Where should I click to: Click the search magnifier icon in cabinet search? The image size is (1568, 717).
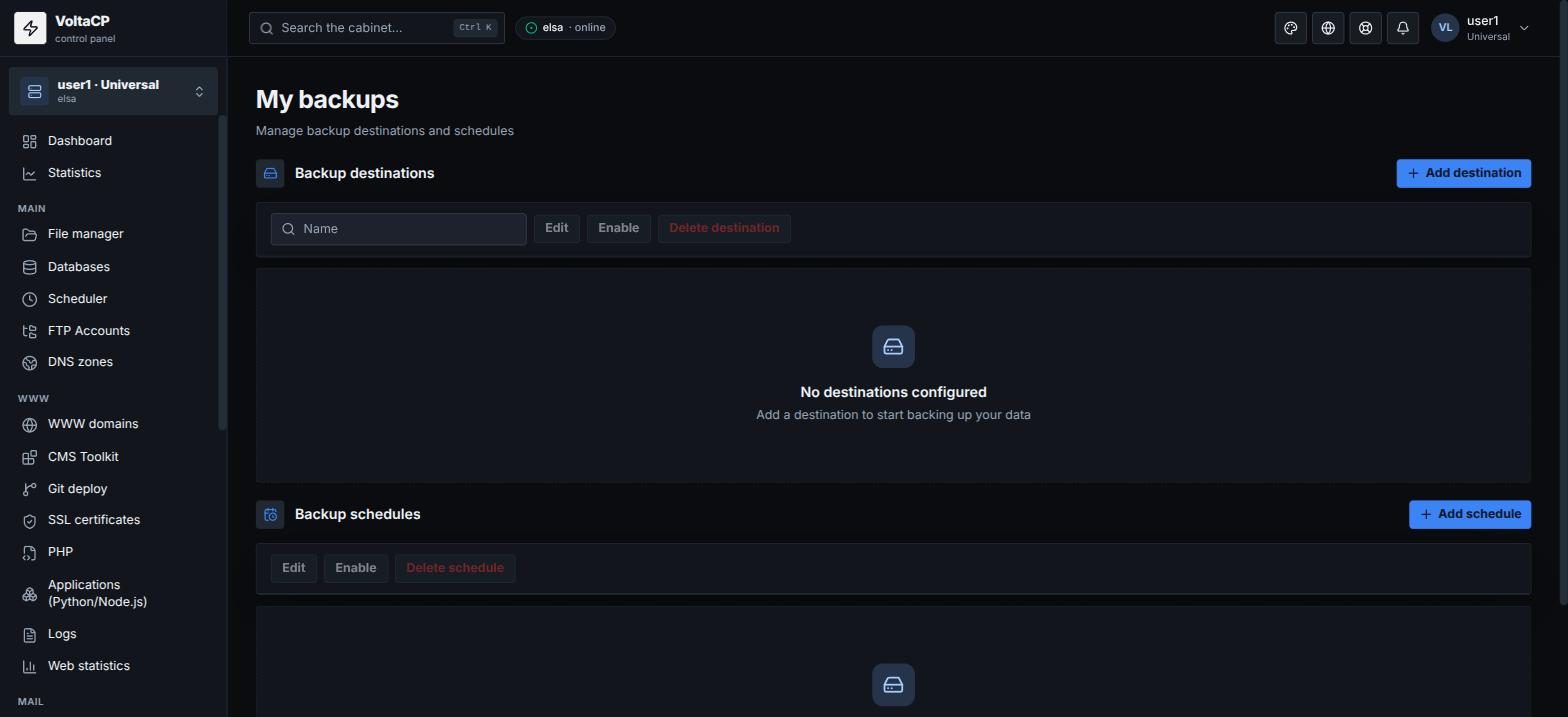click(x=267, y=28)
